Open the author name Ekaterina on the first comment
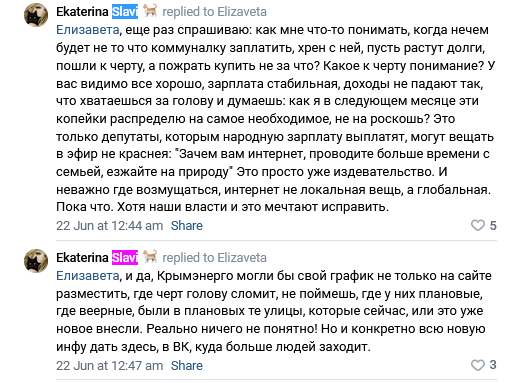The width and height of the screenshot is (517, 383). click(x=82, y=12)
